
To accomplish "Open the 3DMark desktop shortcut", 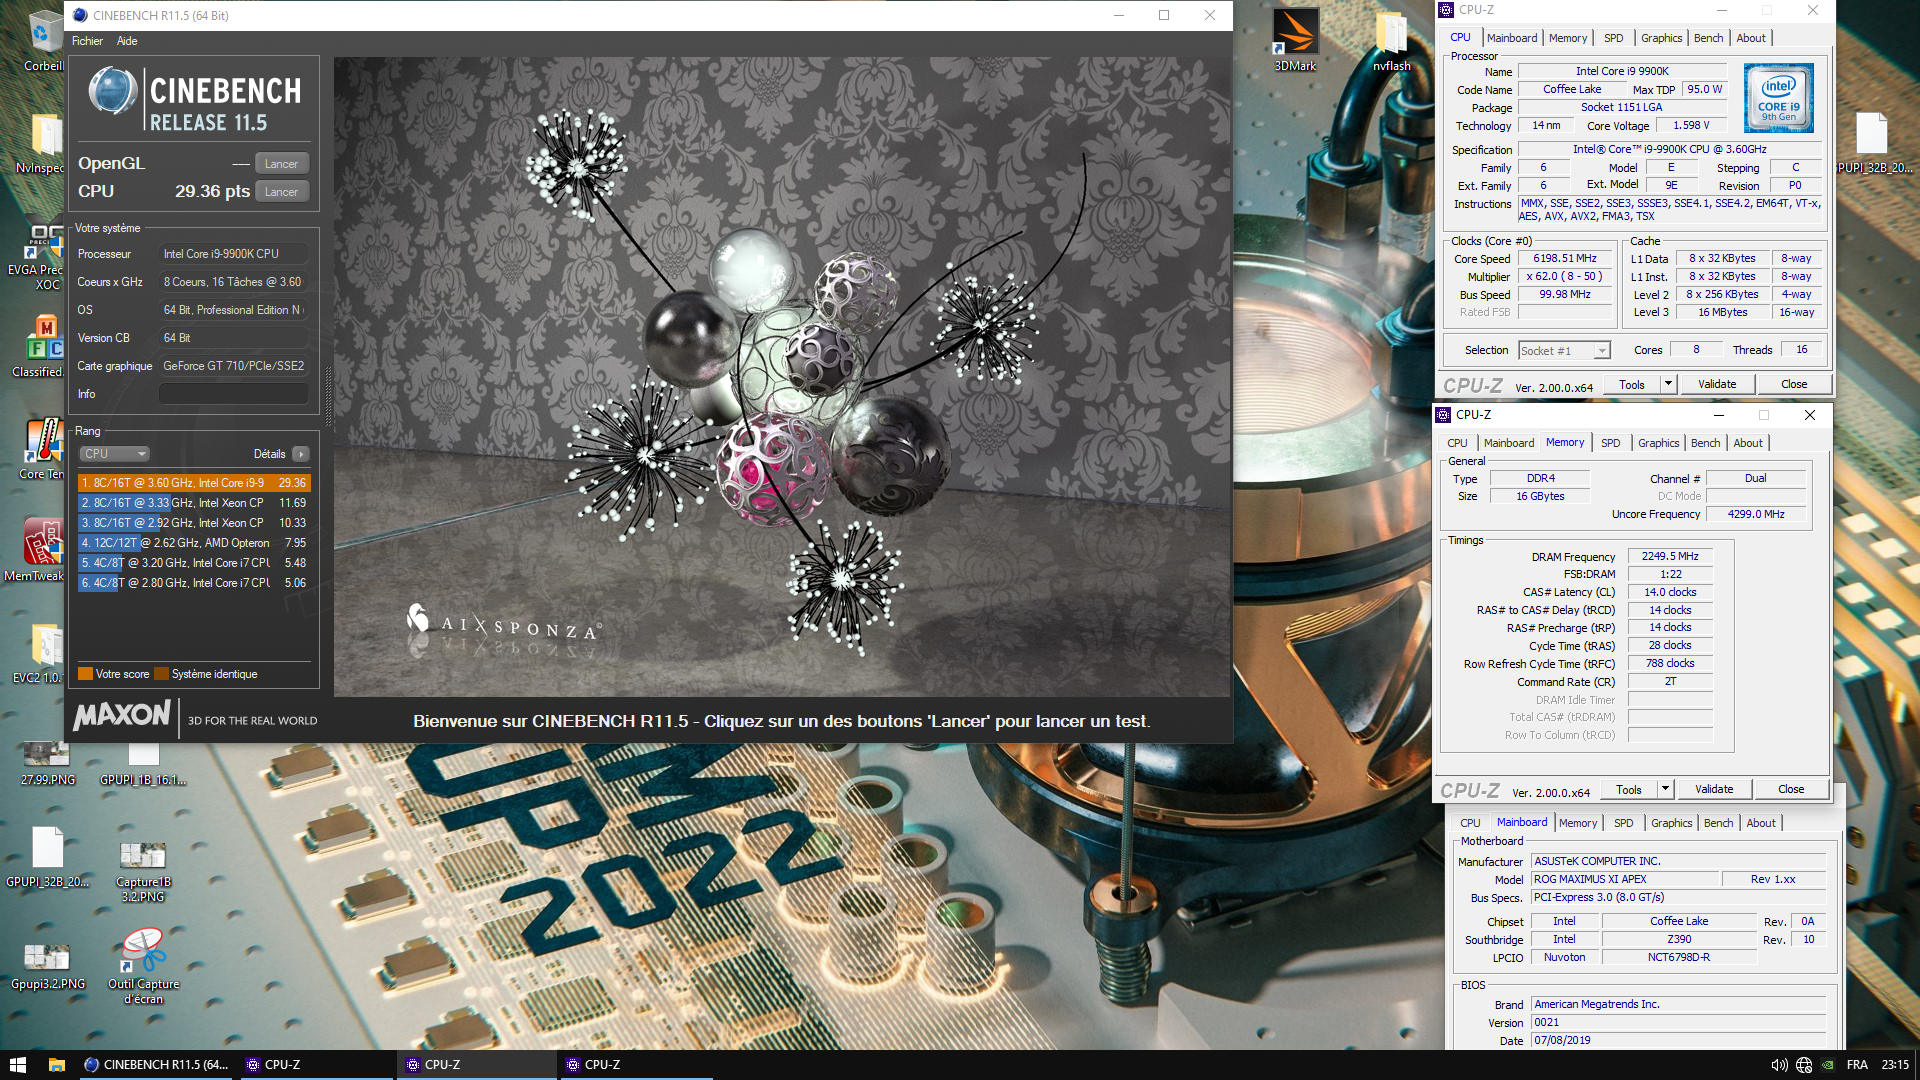I will (1295, 40).
